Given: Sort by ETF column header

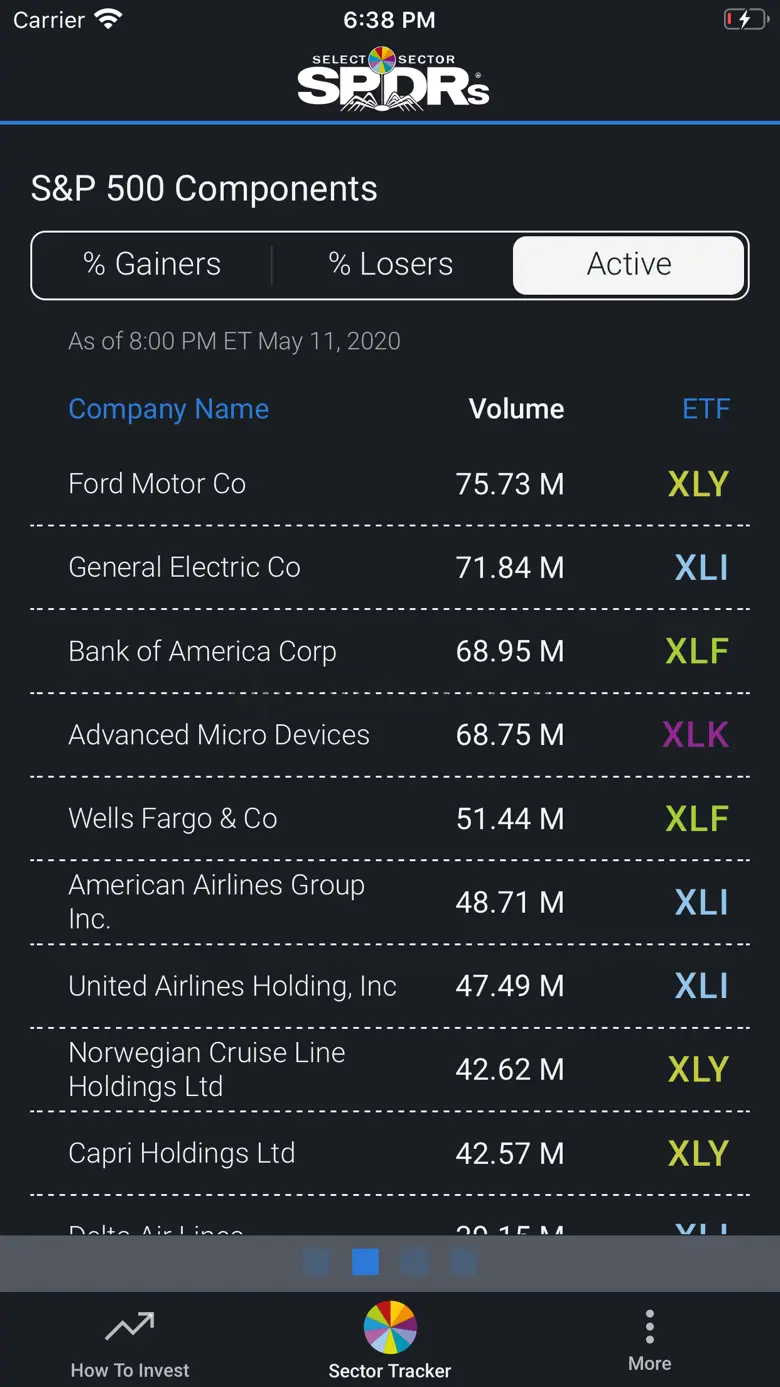Looking at the screenshot, I should [706, 409].
